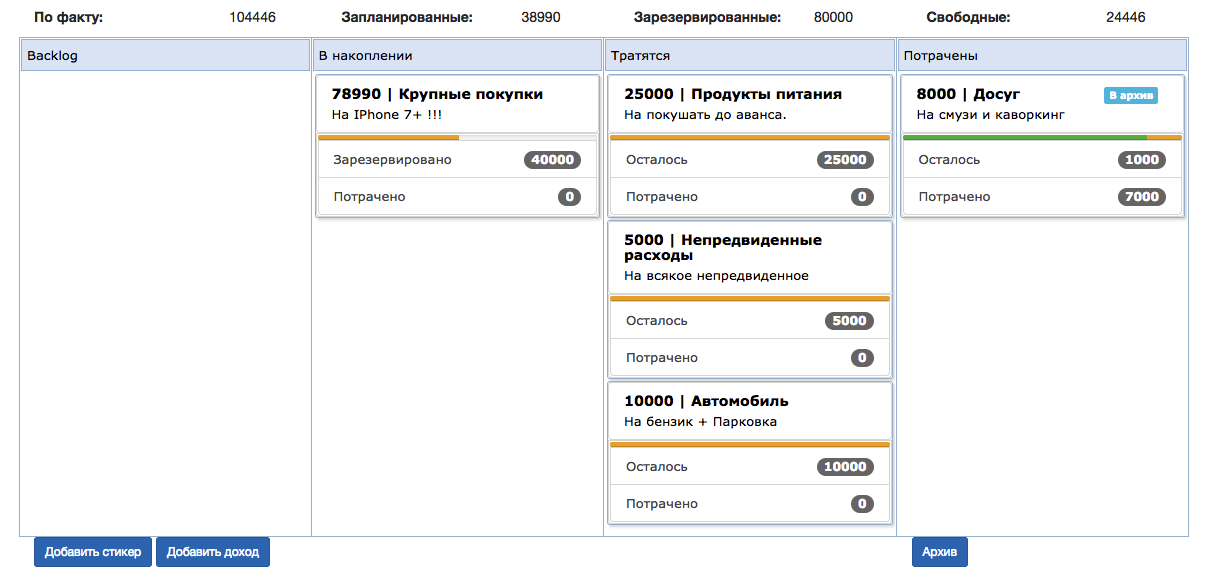Click the progress bar on Досуг card
Viewport: 1207px width, 583px height.
(x=1042, y=137)
